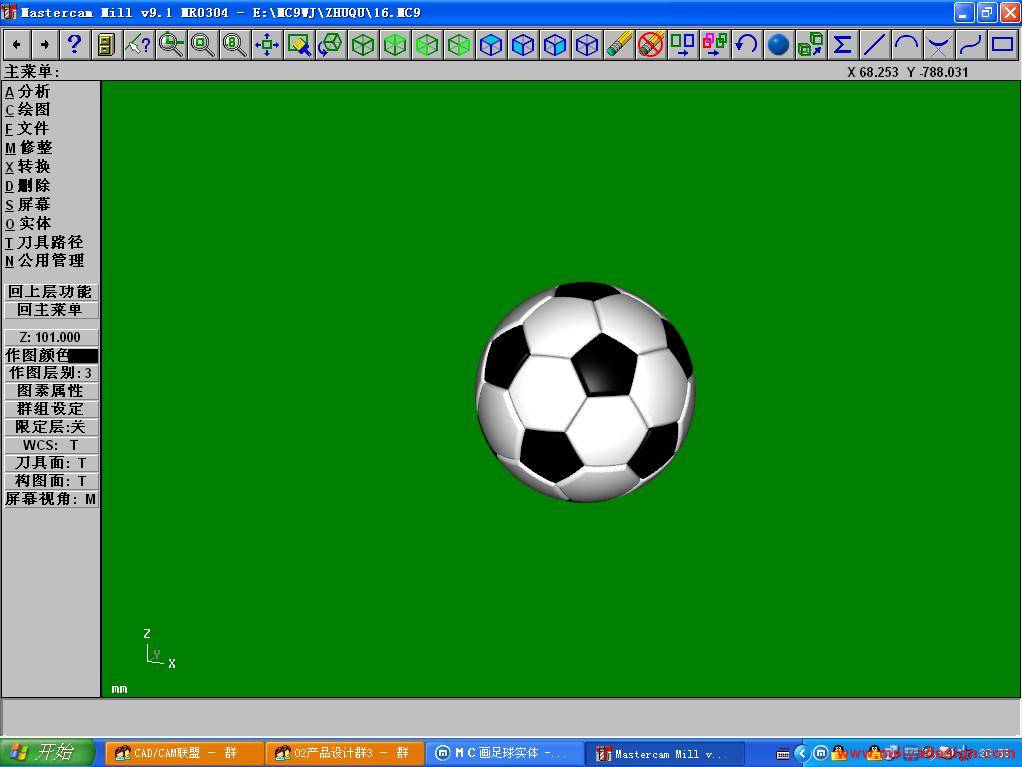Open the 作图颜色 black color swatch

[82, 355]
